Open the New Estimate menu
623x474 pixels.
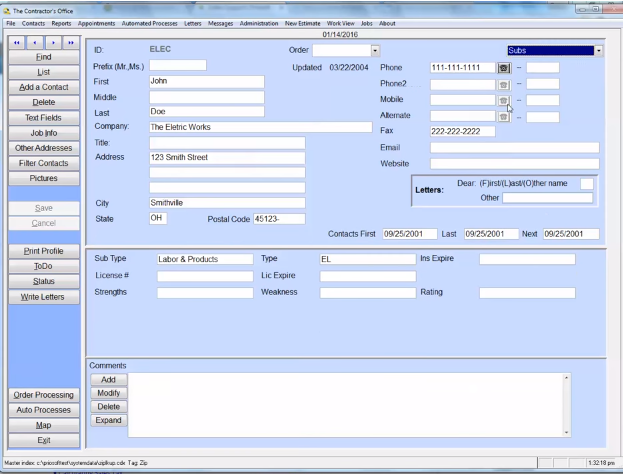[302, 23]
